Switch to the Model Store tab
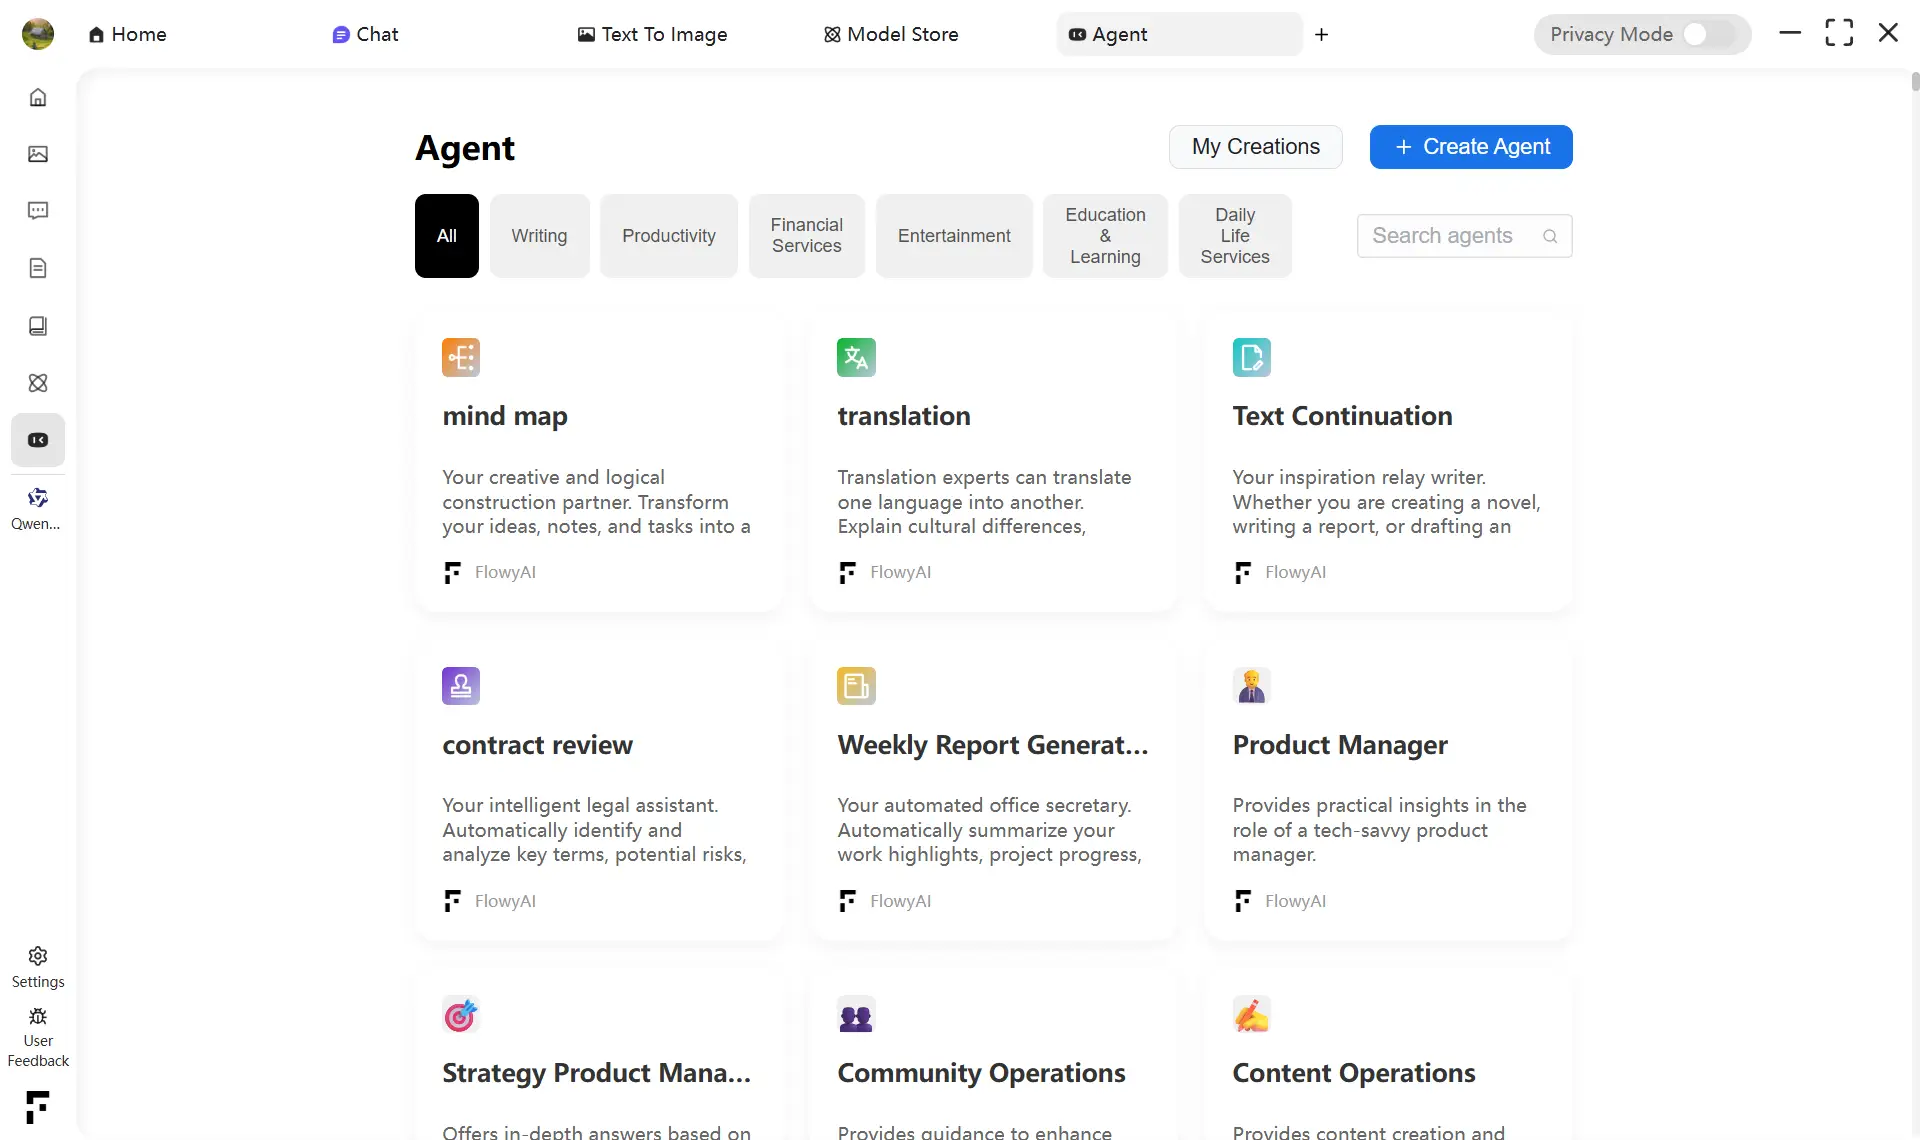Viewport: 1920px width, 1140px height. [x=891, y=34]
